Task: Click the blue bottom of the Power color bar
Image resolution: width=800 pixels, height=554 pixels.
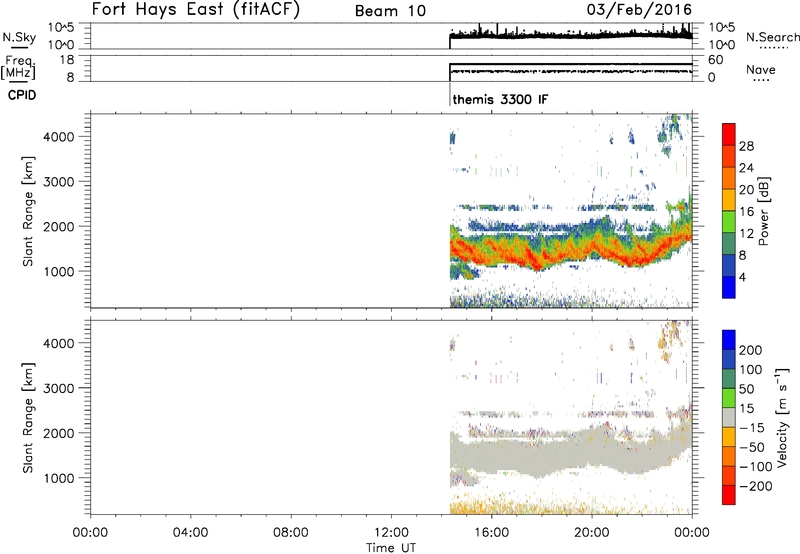Action: pyautogui.click(x=729, y=287)
